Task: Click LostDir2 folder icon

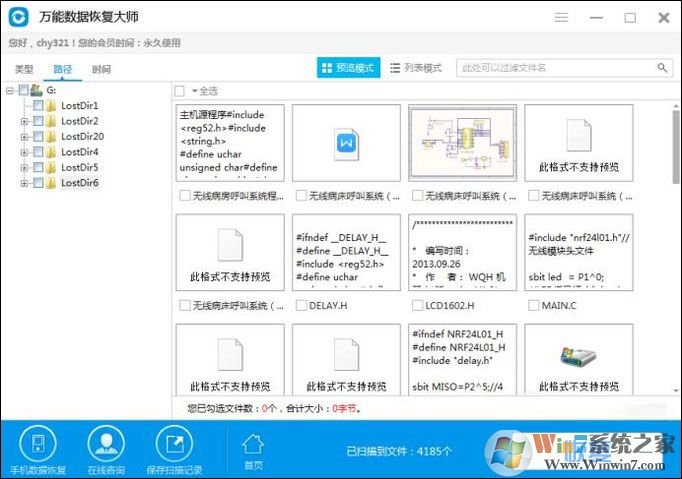Action: [51, 121]
